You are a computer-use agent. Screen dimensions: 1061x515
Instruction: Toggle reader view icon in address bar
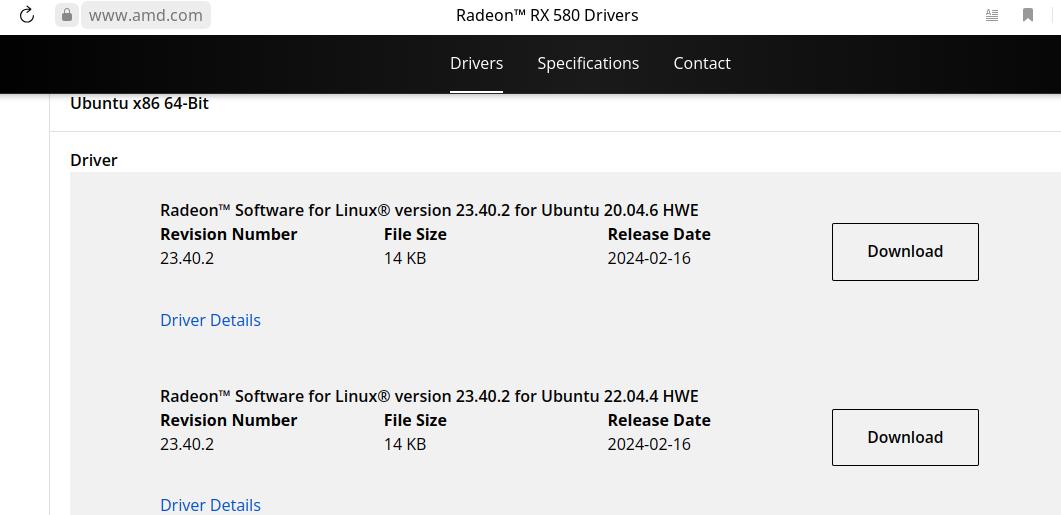click(x=991, y=15)
